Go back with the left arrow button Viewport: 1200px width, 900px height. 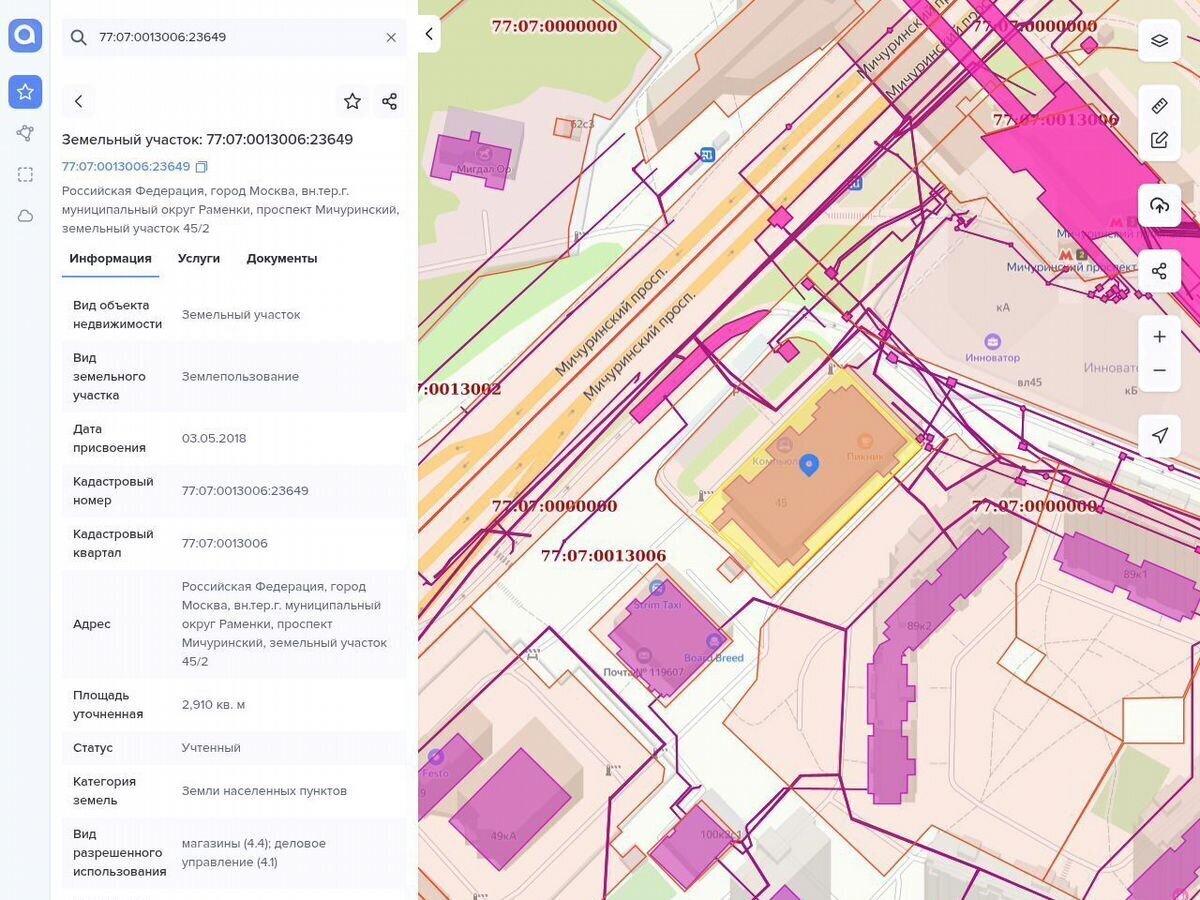(78, 101)
